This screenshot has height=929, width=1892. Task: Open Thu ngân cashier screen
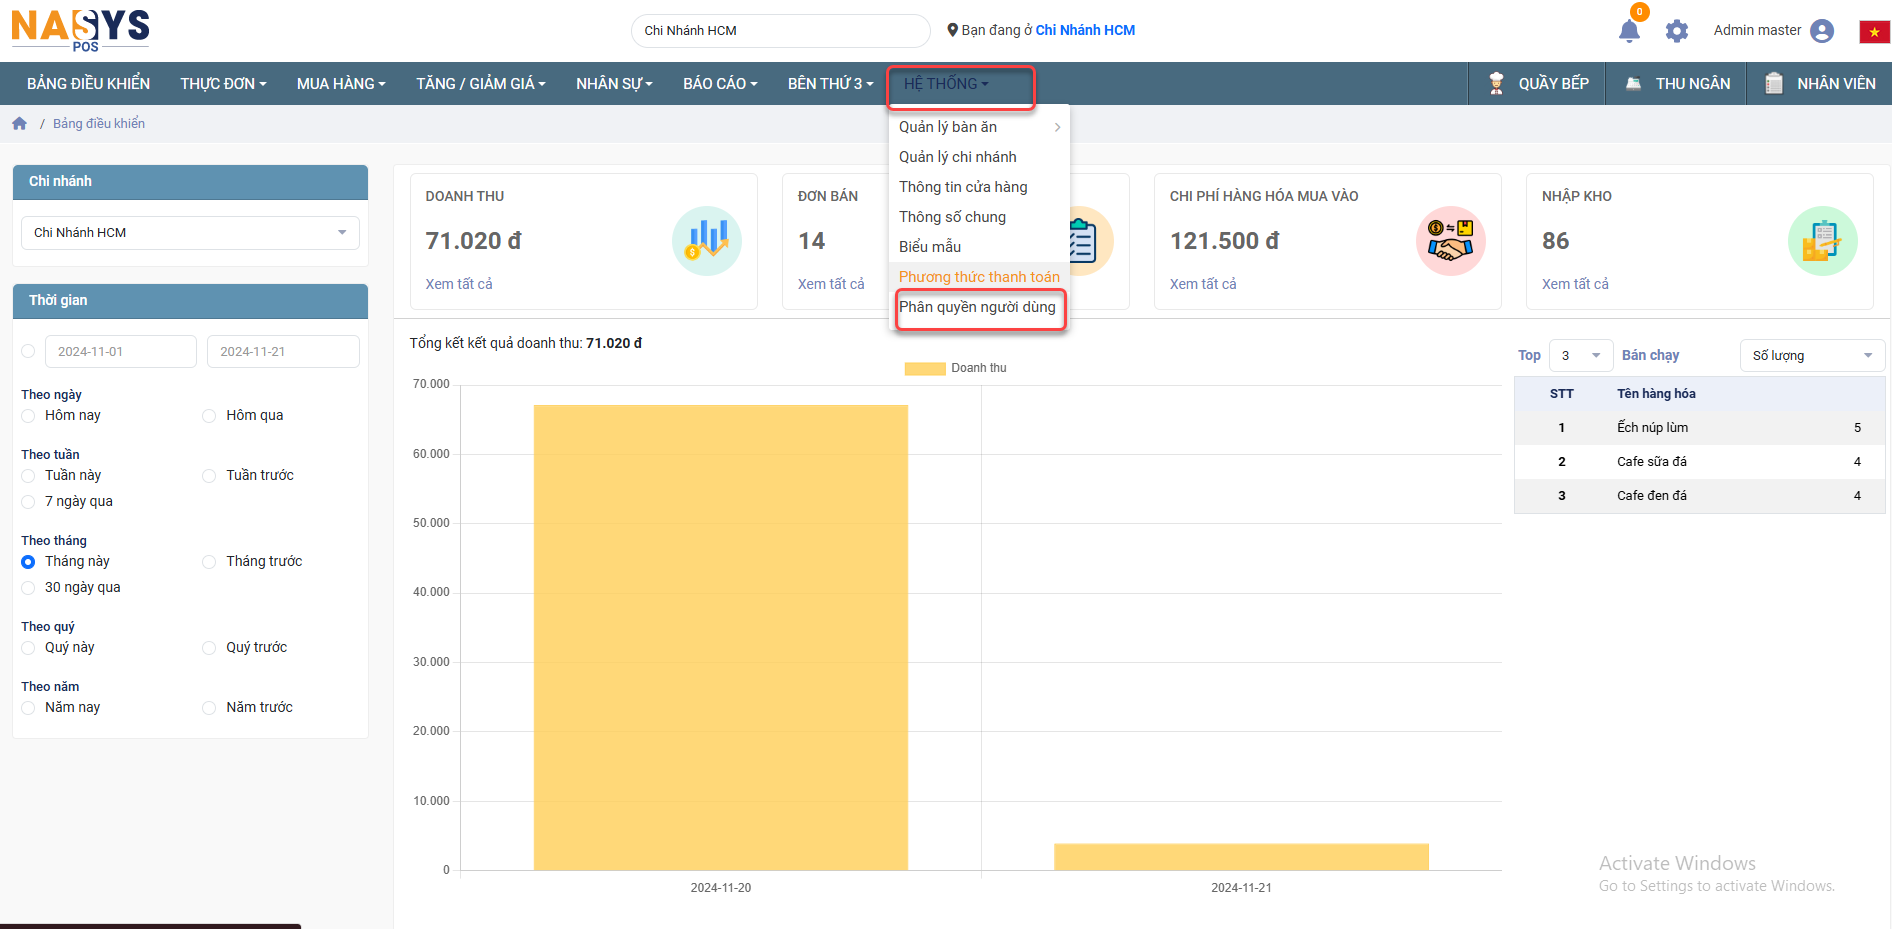point(1677,84)
